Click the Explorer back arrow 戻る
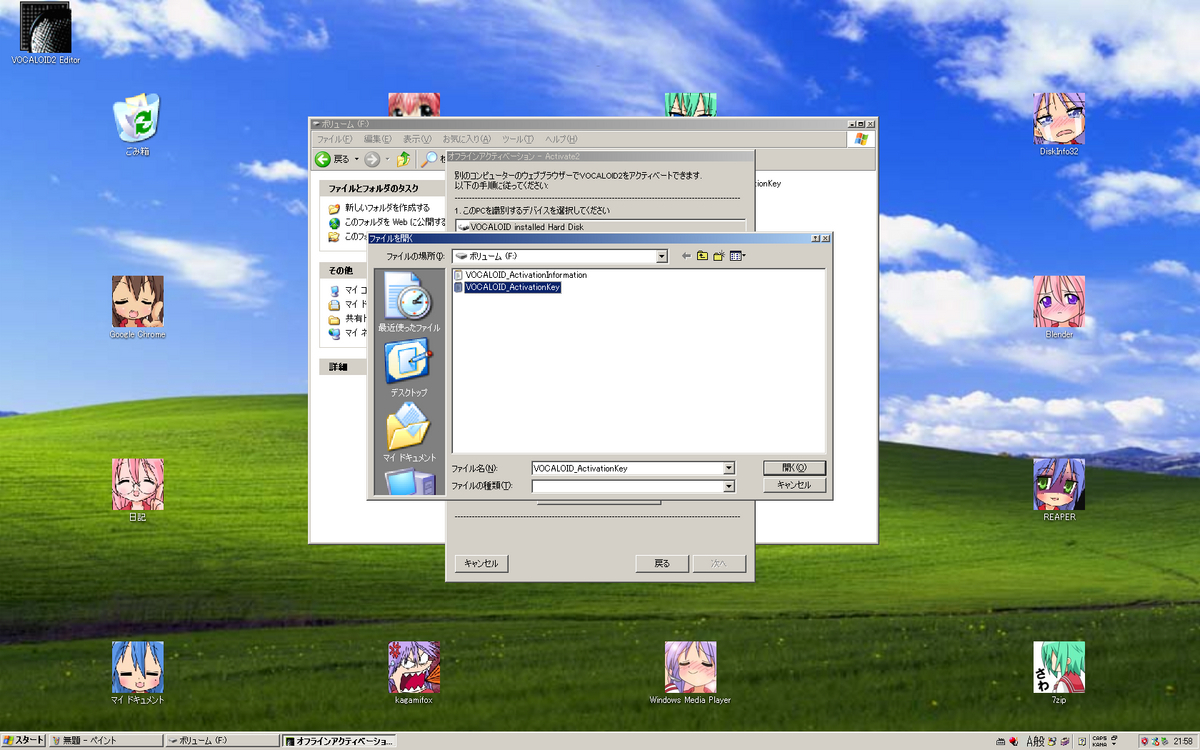This screenshot has height=750, width=1200. coord(332,159)
